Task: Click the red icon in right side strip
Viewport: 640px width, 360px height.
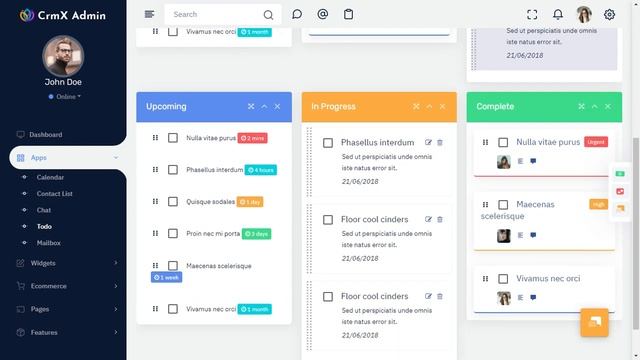Action: tap(620, 191)
